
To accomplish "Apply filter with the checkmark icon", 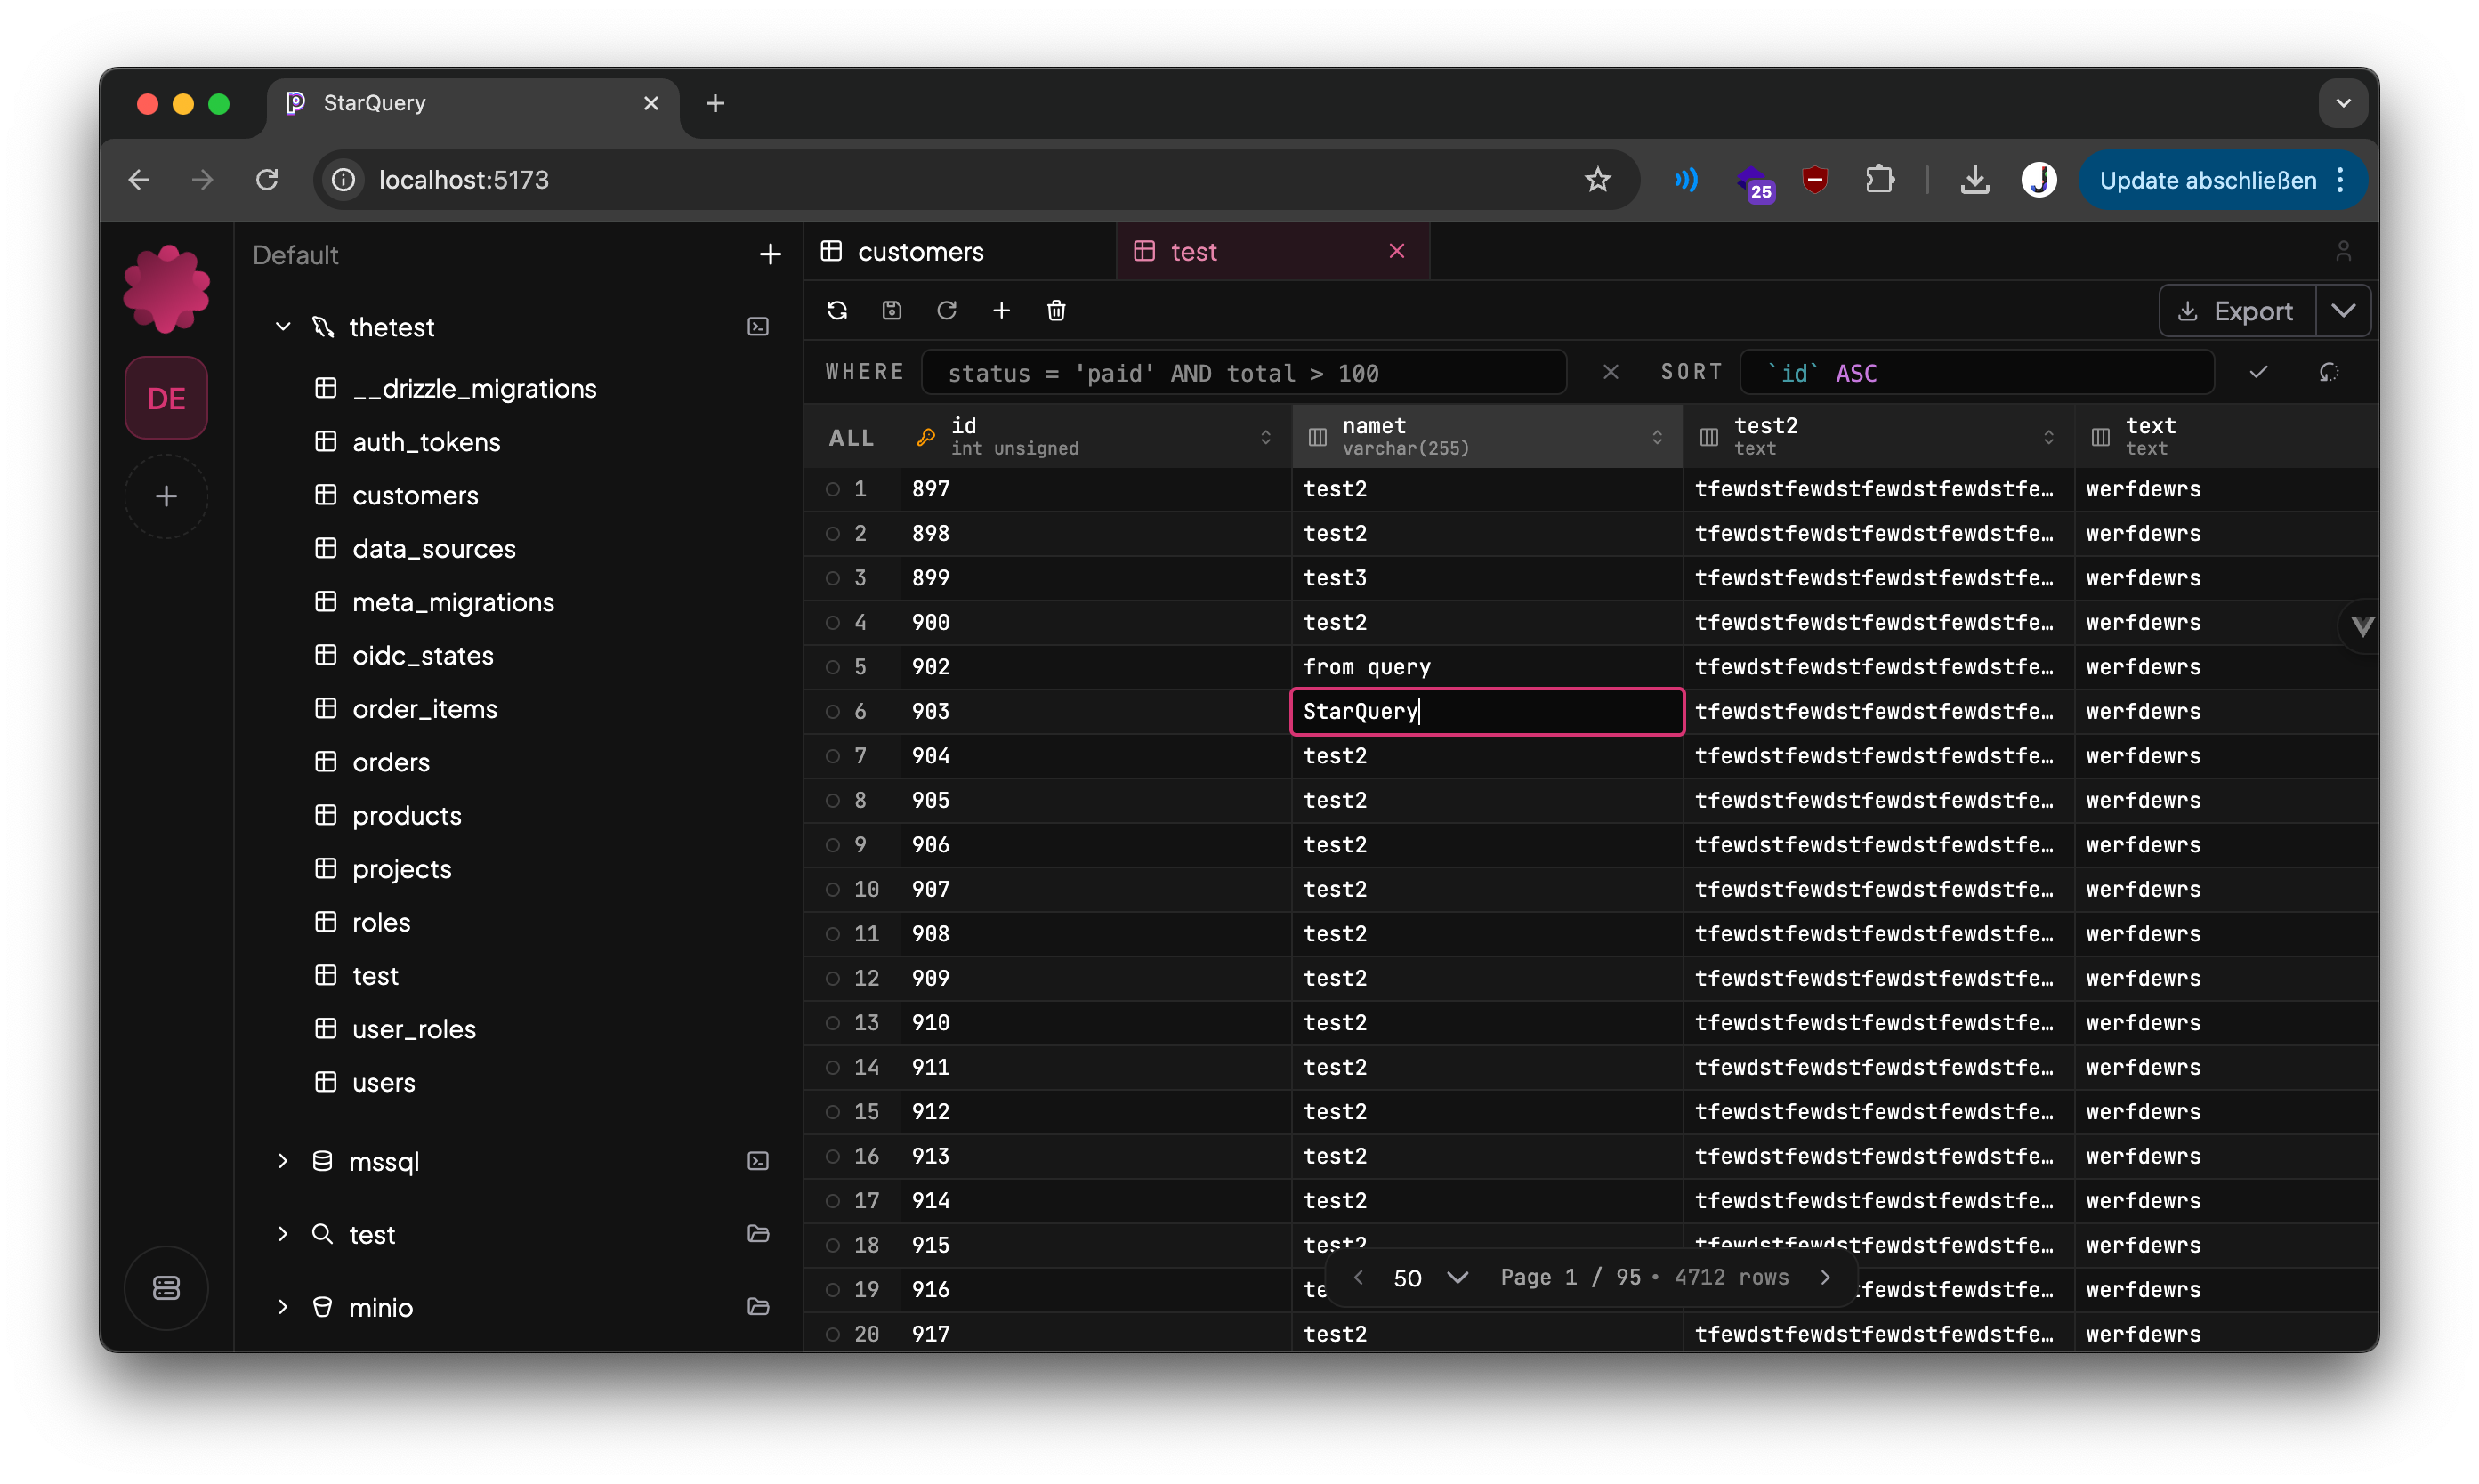I will pyautogui.click(x=2258, y=372).
